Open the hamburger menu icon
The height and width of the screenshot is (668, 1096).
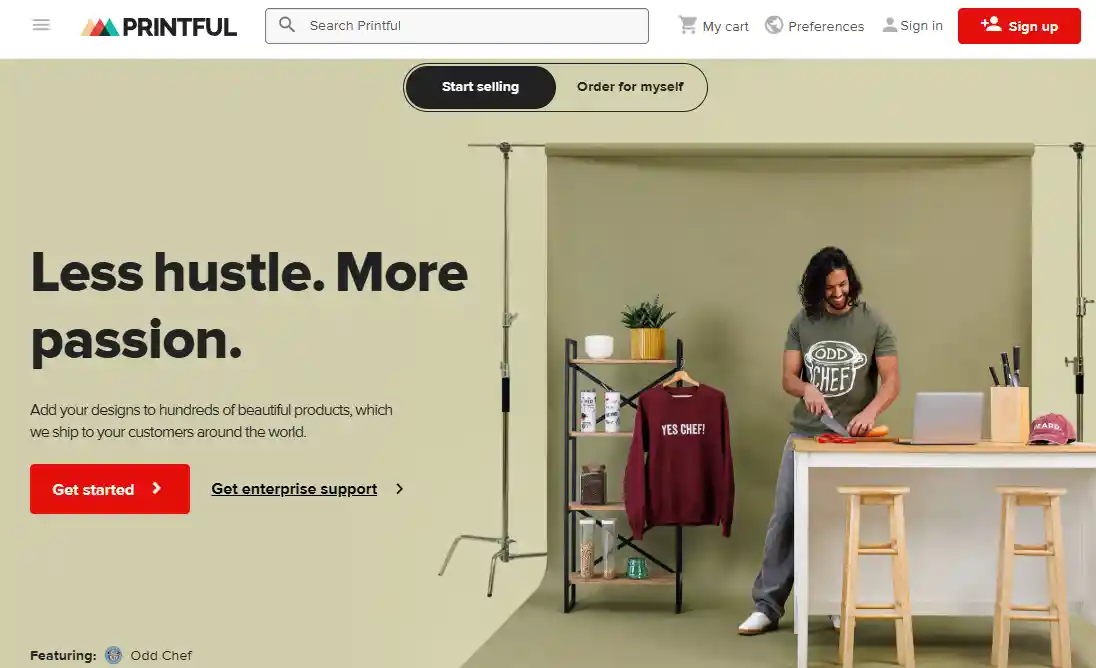(41, 25)
